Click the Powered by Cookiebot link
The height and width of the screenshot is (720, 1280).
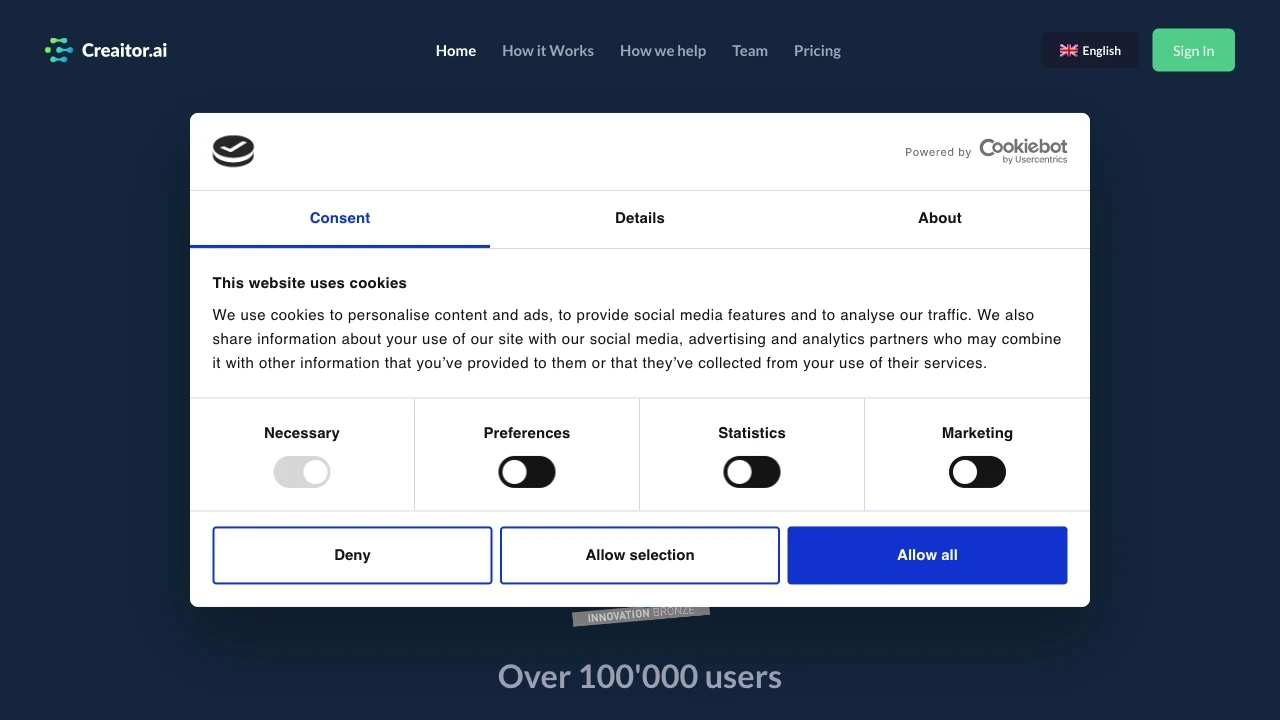coord(985,151)
